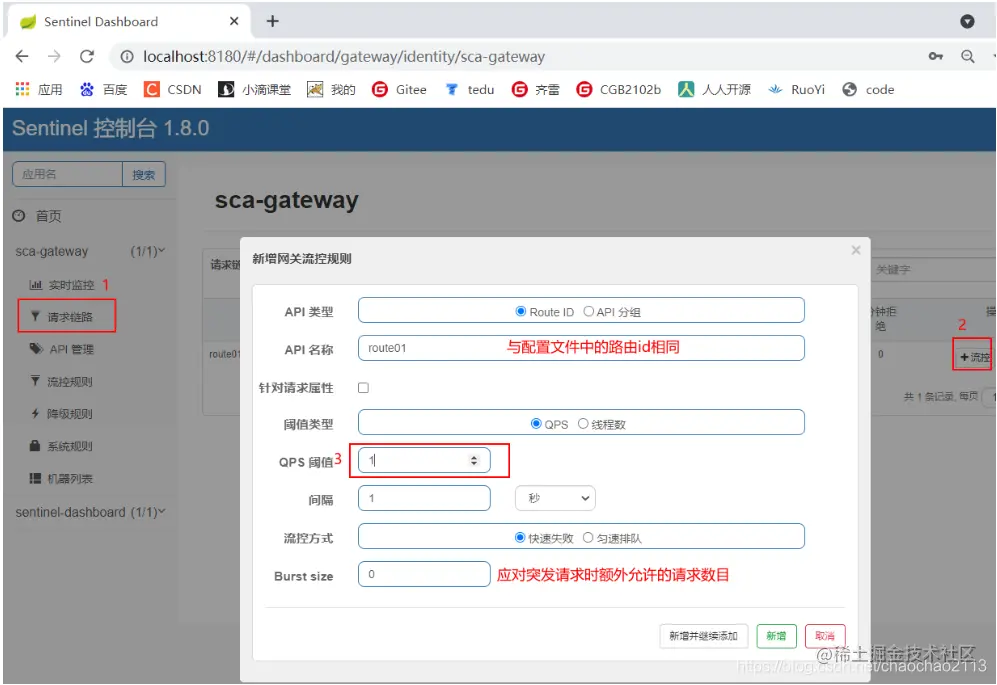The image size is (997, 685).
Task: Open the 我的 bookmark
Action: [331, 90]
